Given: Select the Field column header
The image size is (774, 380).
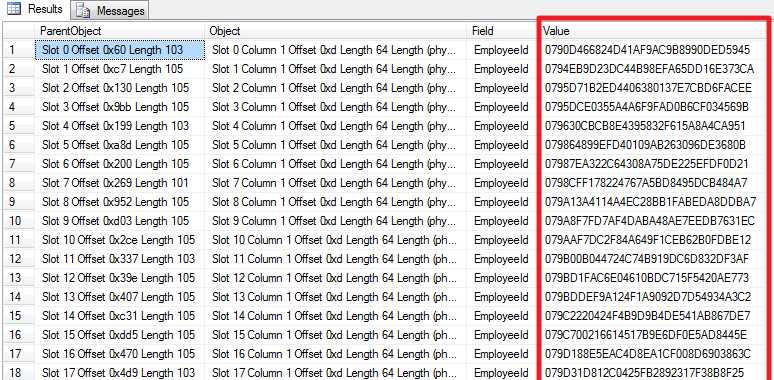Looking at the screenshot, I should pos(503,31).
